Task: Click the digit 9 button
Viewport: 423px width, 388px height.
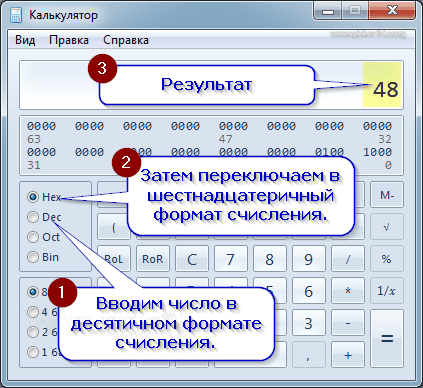Action: point(309,259)
